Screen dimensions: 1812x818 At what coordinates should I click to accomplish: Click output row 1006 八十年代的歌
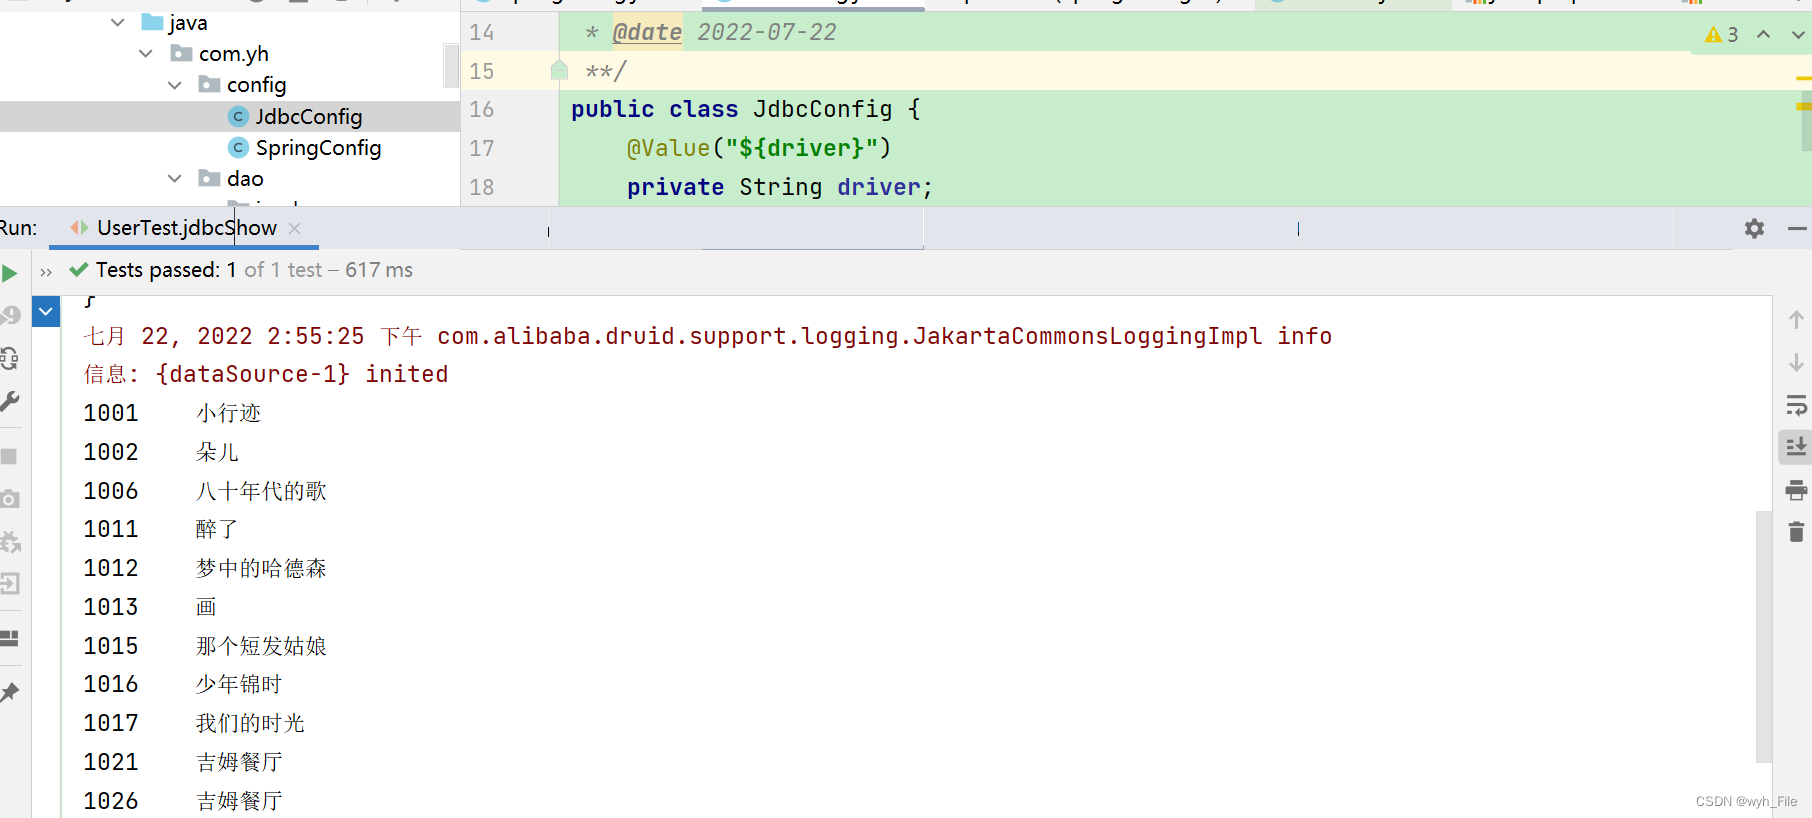point(205,491)
